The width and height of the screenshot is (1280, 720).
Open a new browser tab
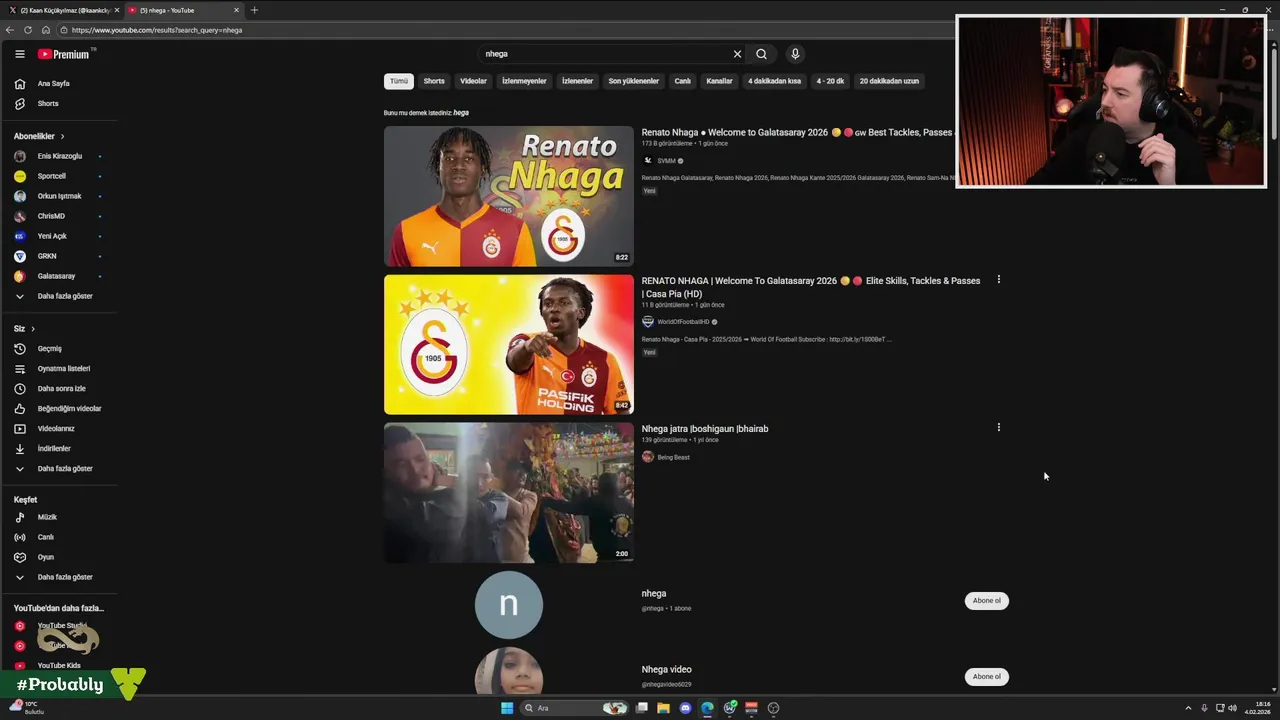(x=254, y=10)
